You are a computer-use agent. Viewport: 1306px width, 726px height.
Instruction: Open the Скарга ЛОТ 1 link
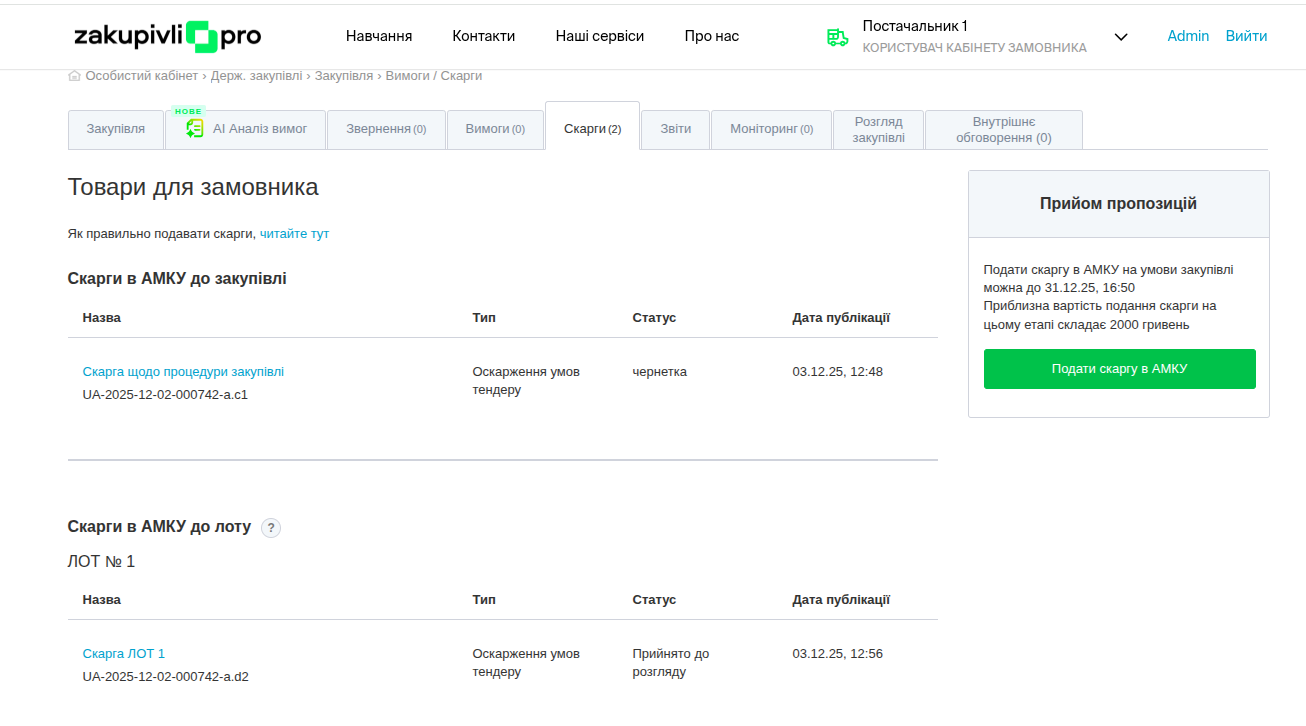[124, 654]
